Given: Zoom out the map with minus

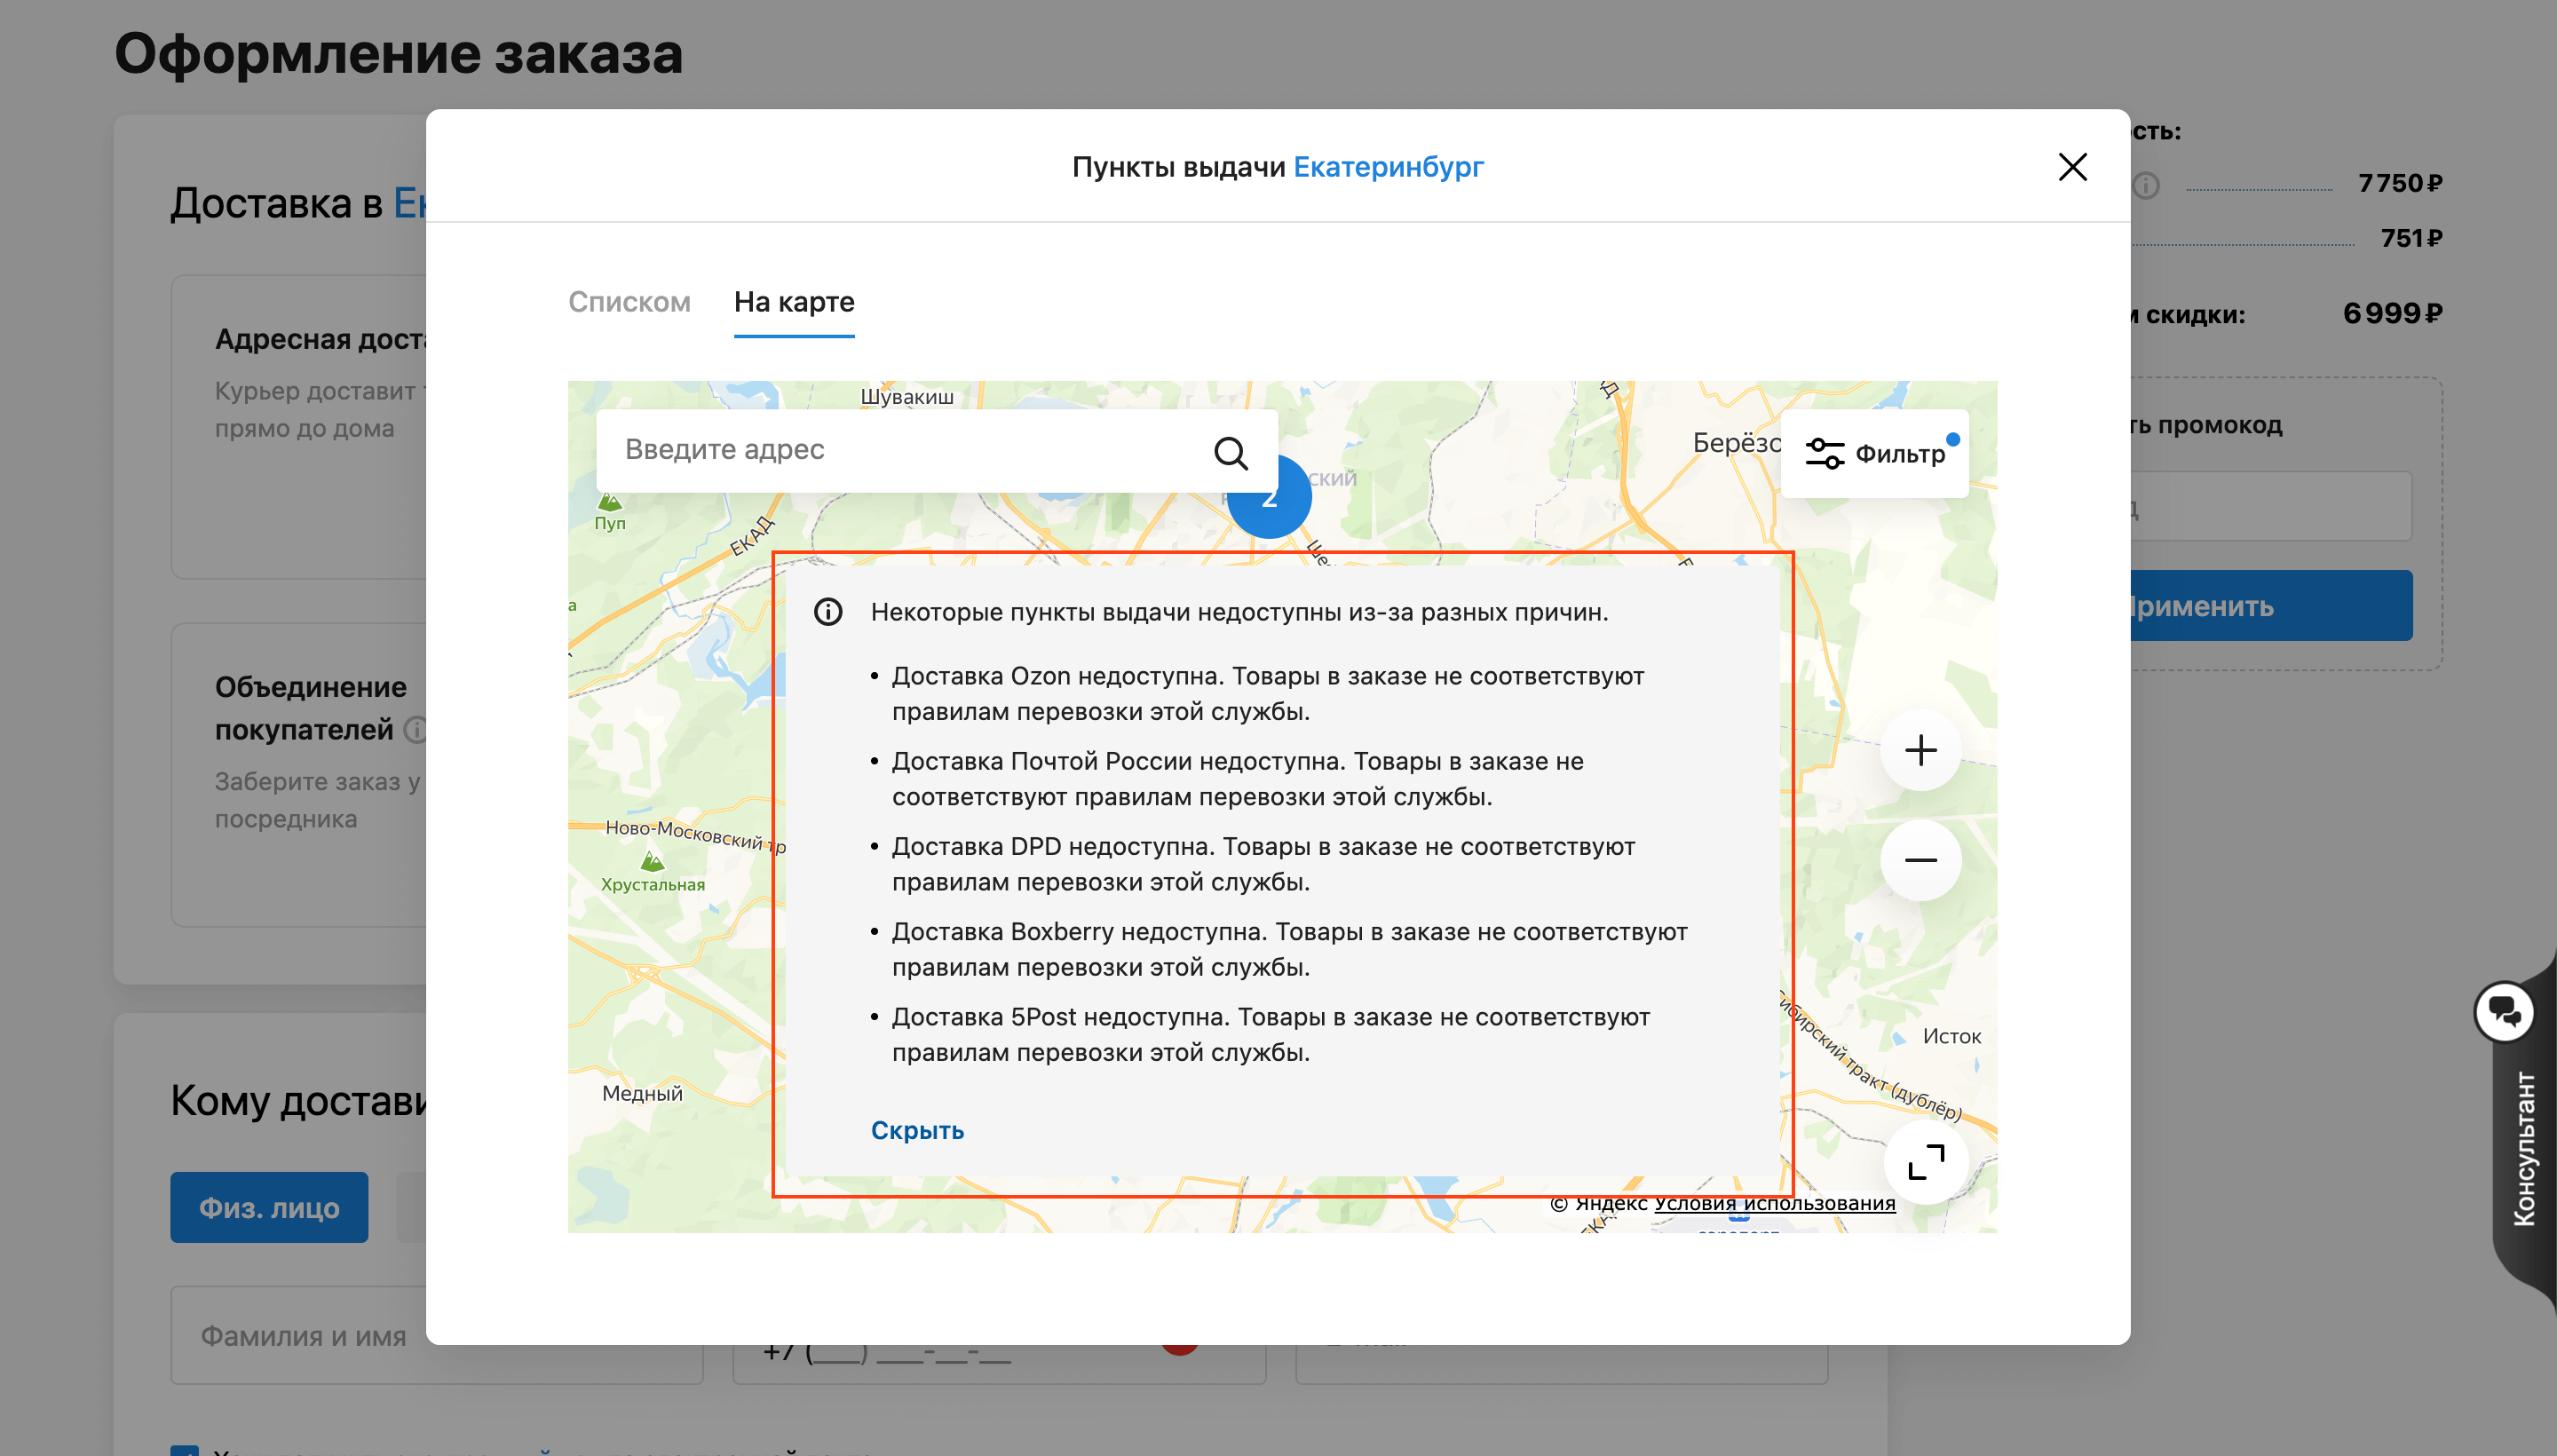Looking at the screenshot, I should click(x=1920, y=860).
